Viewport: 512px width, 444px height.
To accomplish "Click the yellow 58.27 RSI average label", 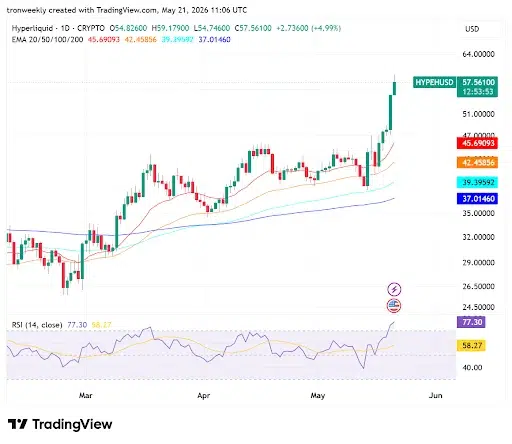I will 471,345.
